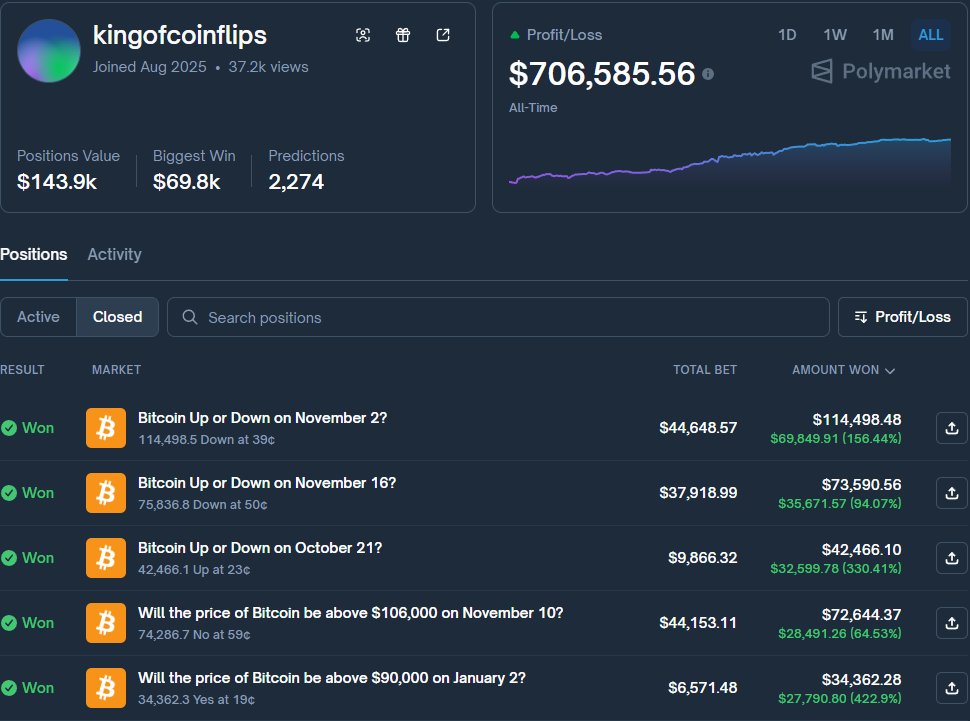Click the kingofcoinflips username
The height and width of the screenshot is (721, 970).
click(x=179, y=35)
